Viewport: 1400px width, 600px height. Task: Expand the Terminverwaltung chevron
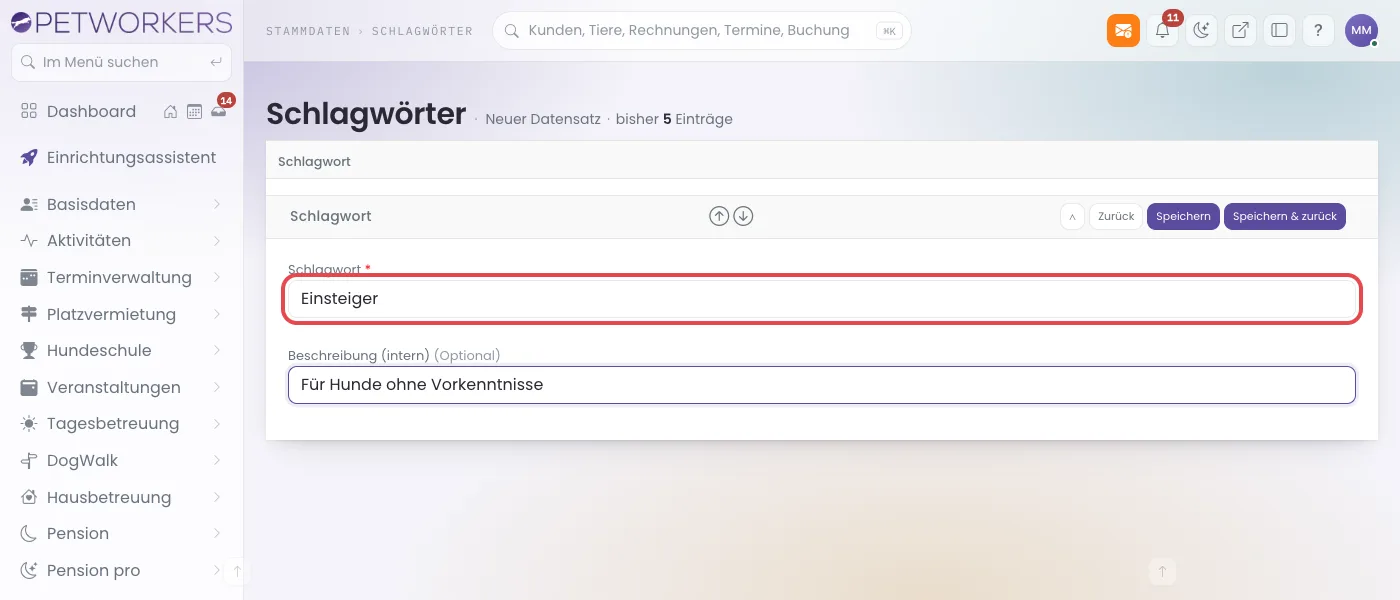point(217,277)
